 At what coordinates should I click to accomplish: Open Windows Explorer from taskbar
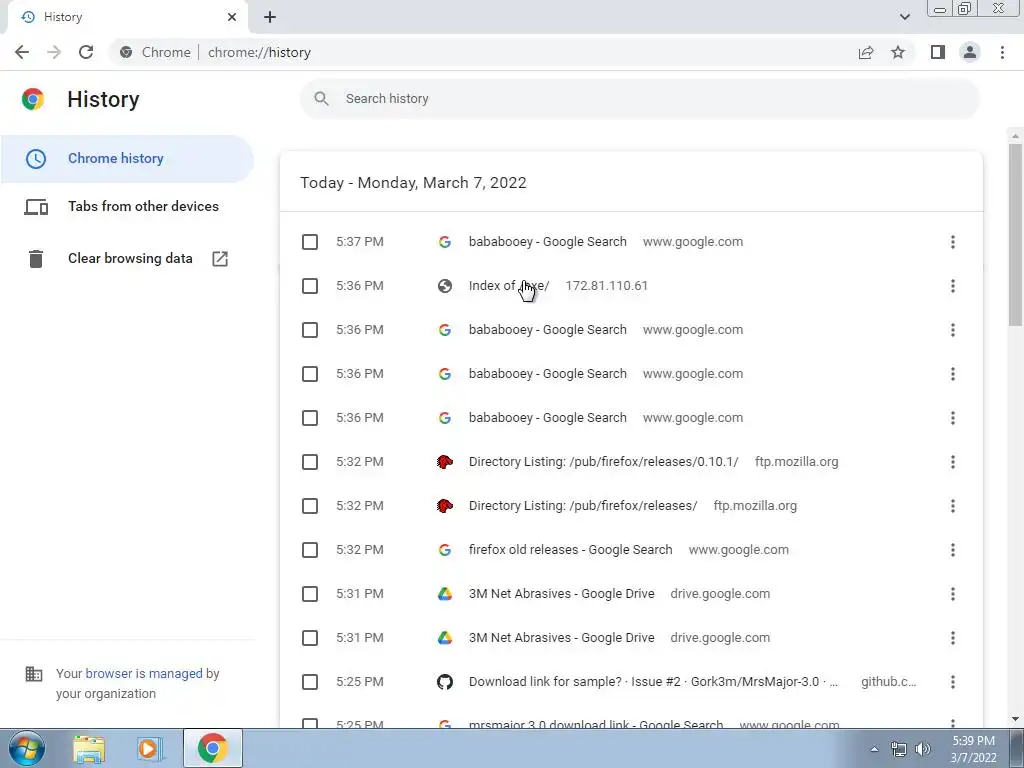click(x=89, y=749)
